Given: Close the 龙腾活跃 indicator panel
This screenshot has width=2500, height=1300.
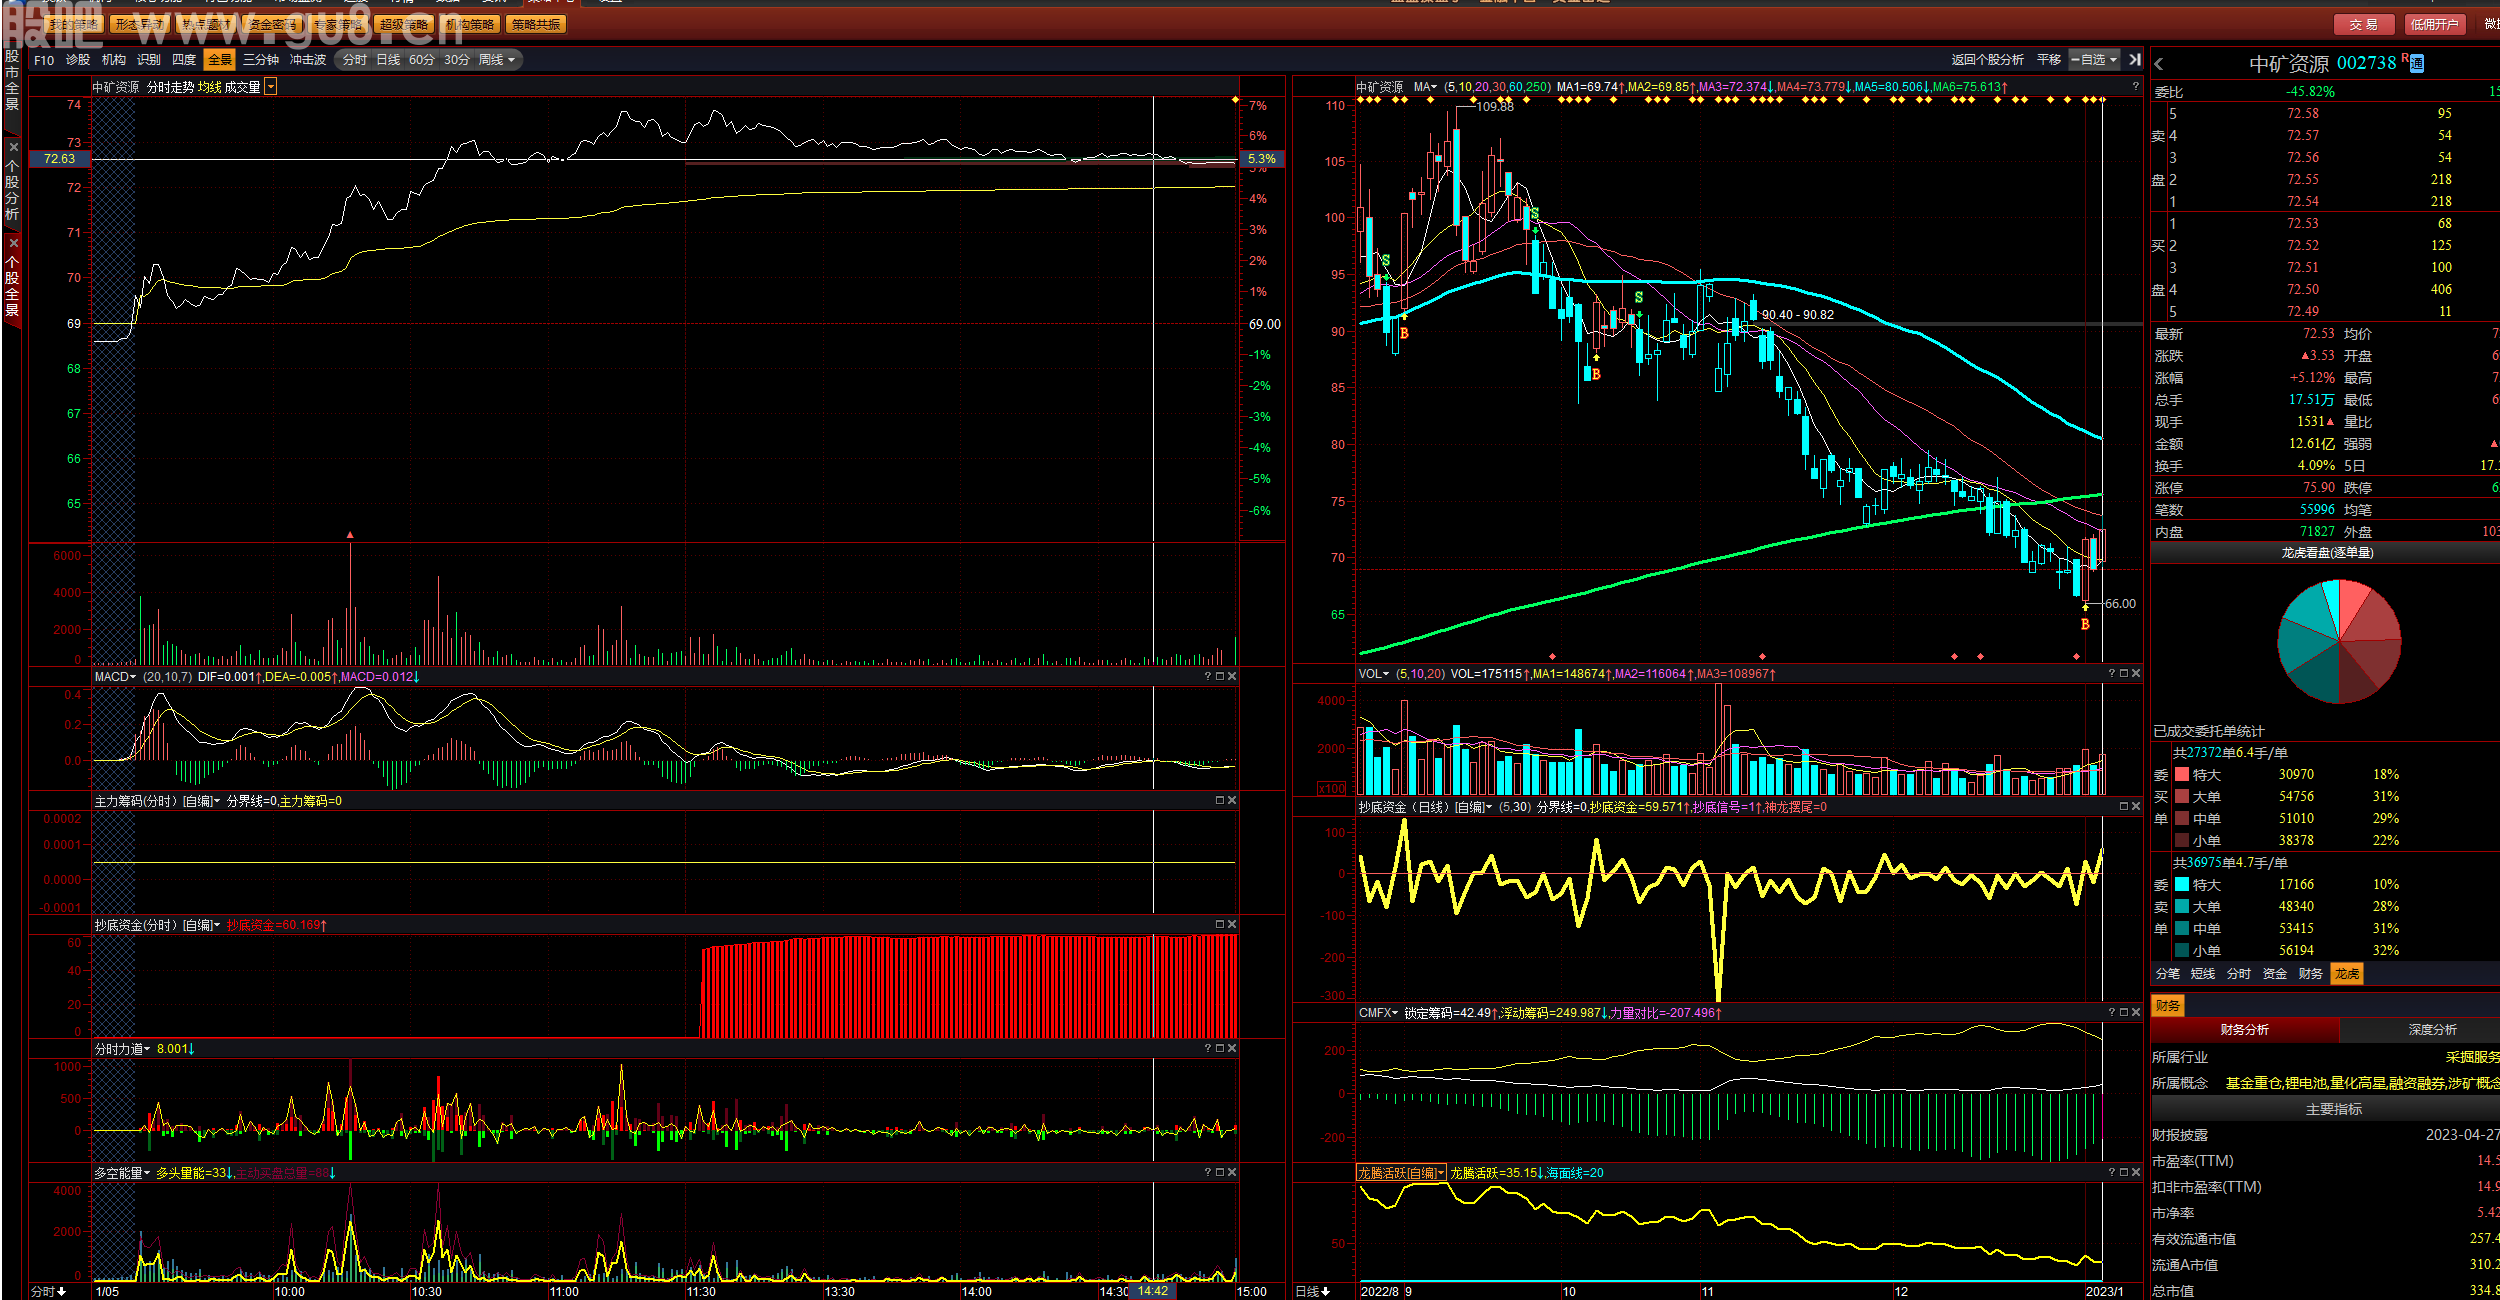Looking at the screenshot, I should pos(2136,1173).
